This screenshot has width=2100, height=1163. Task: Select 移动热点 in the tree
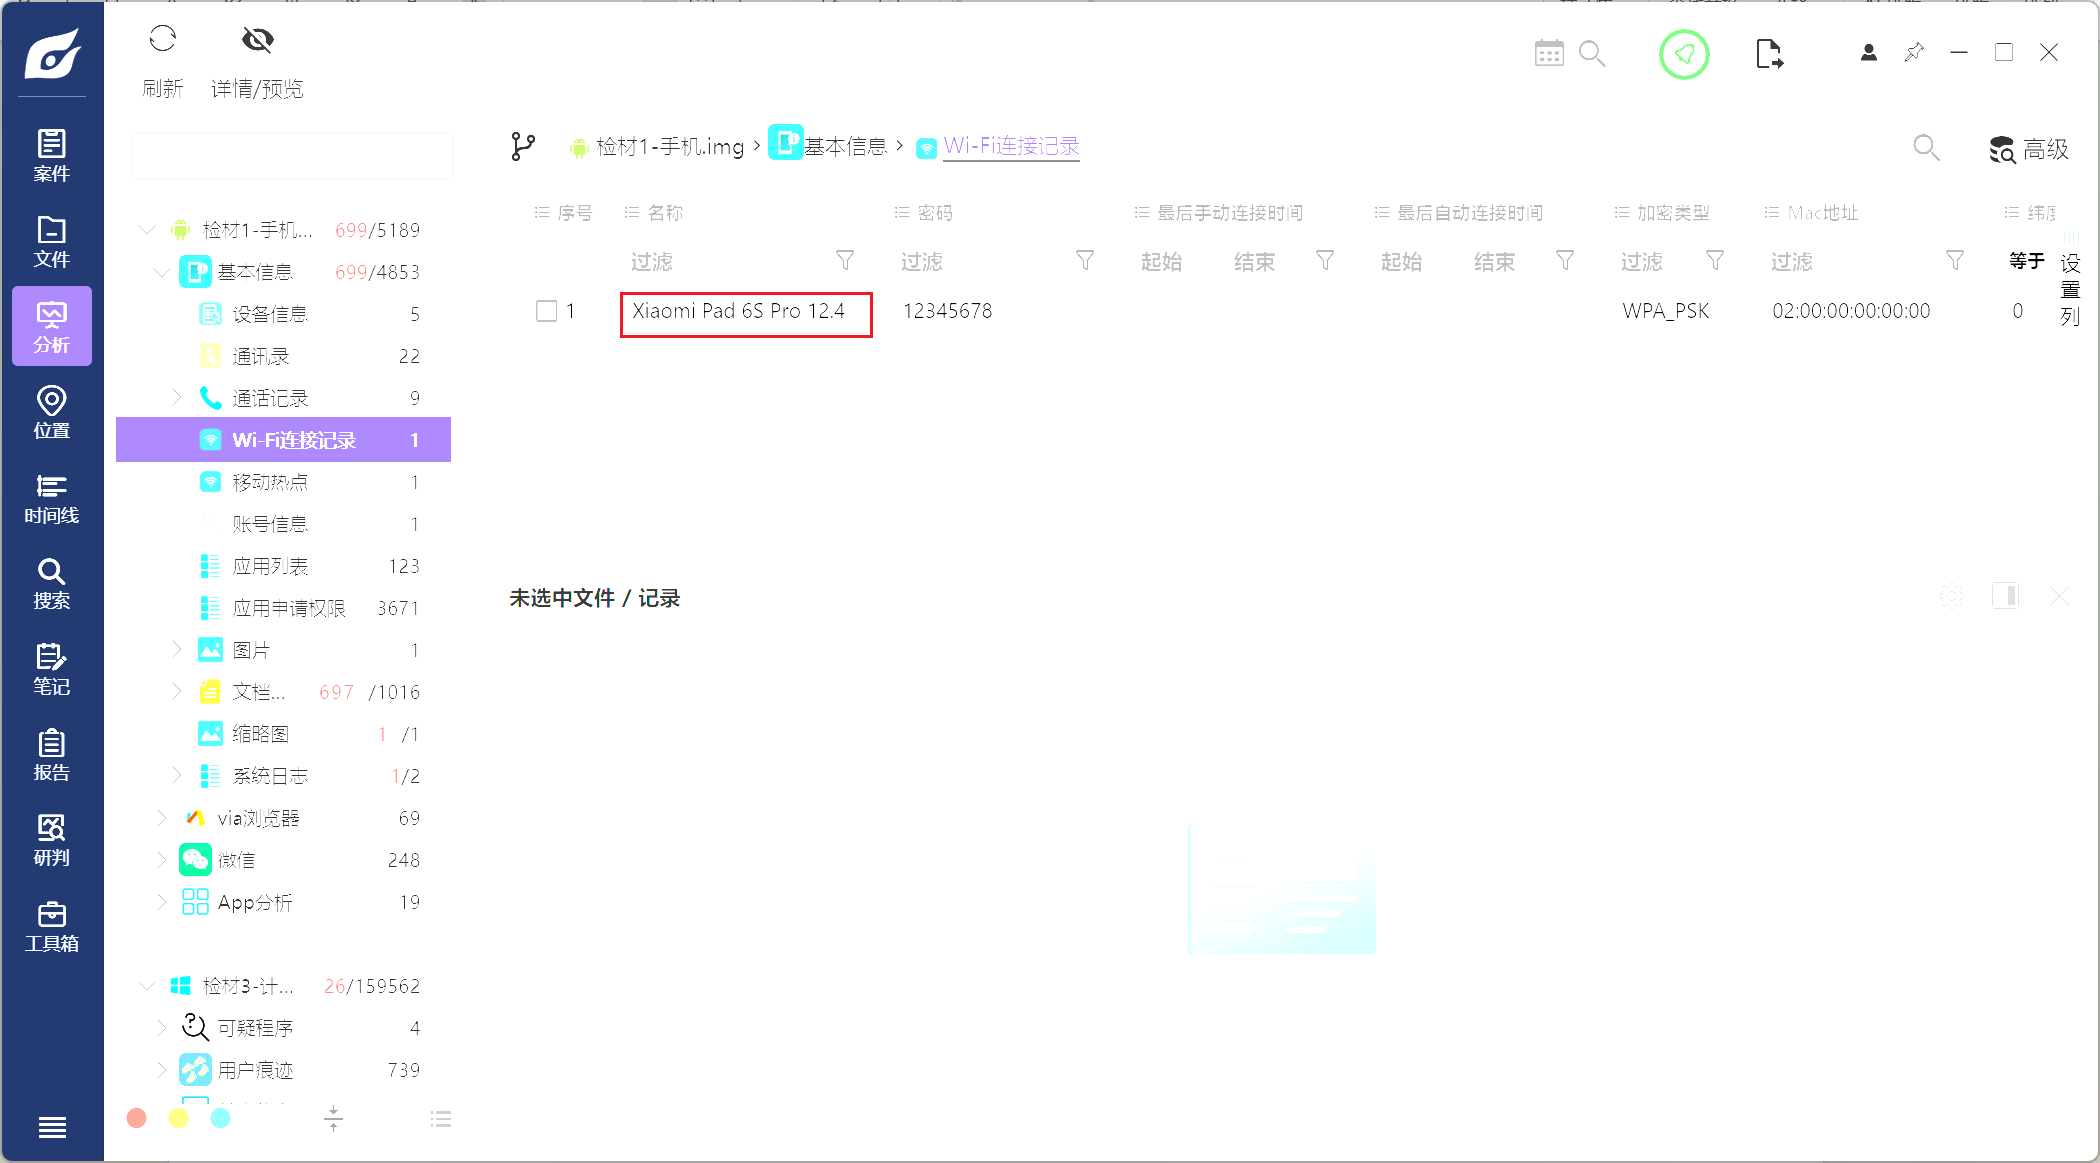pos(270,482)
